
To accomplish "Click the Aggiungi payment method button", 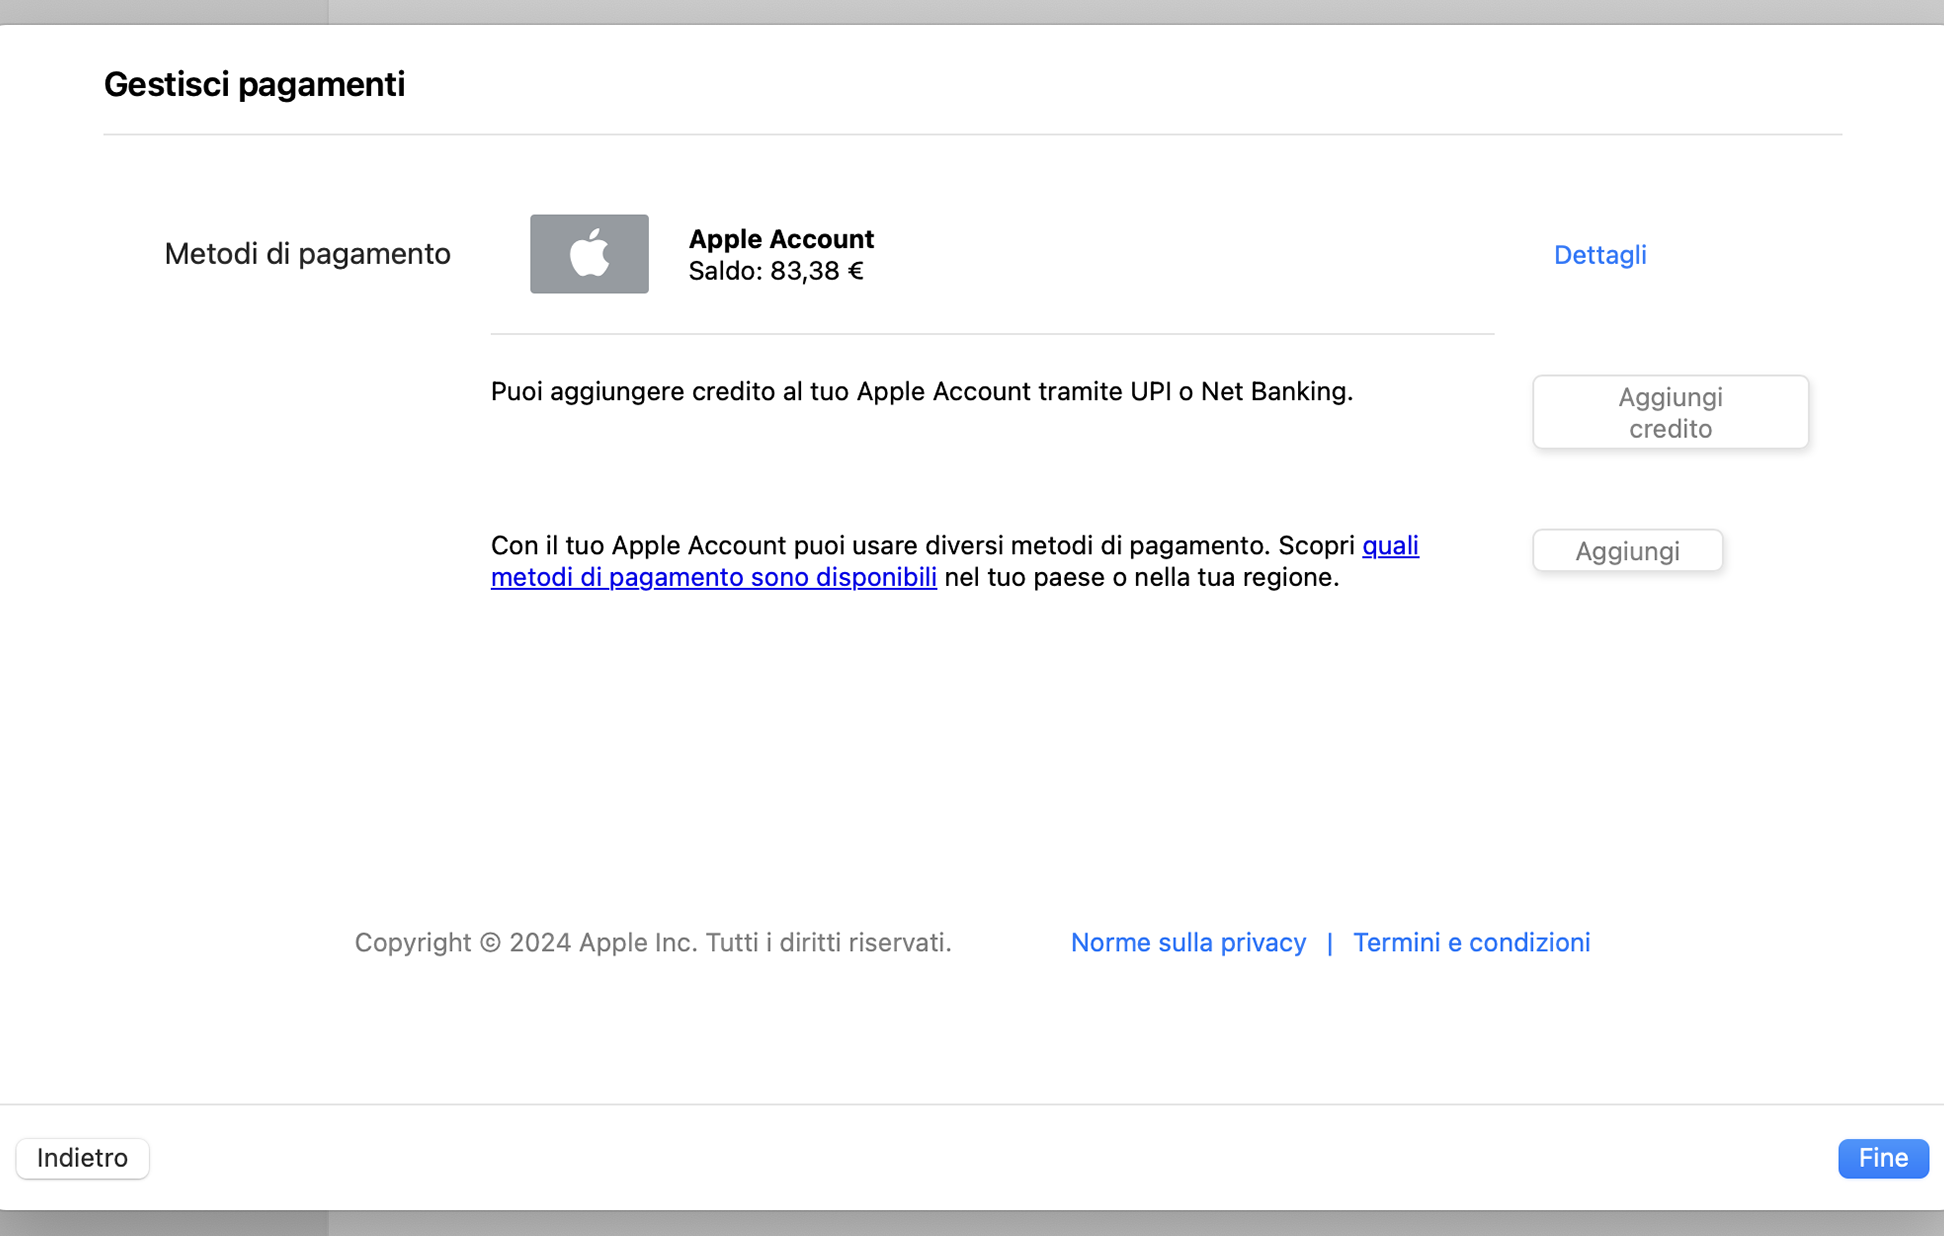I will [1627, 551].
